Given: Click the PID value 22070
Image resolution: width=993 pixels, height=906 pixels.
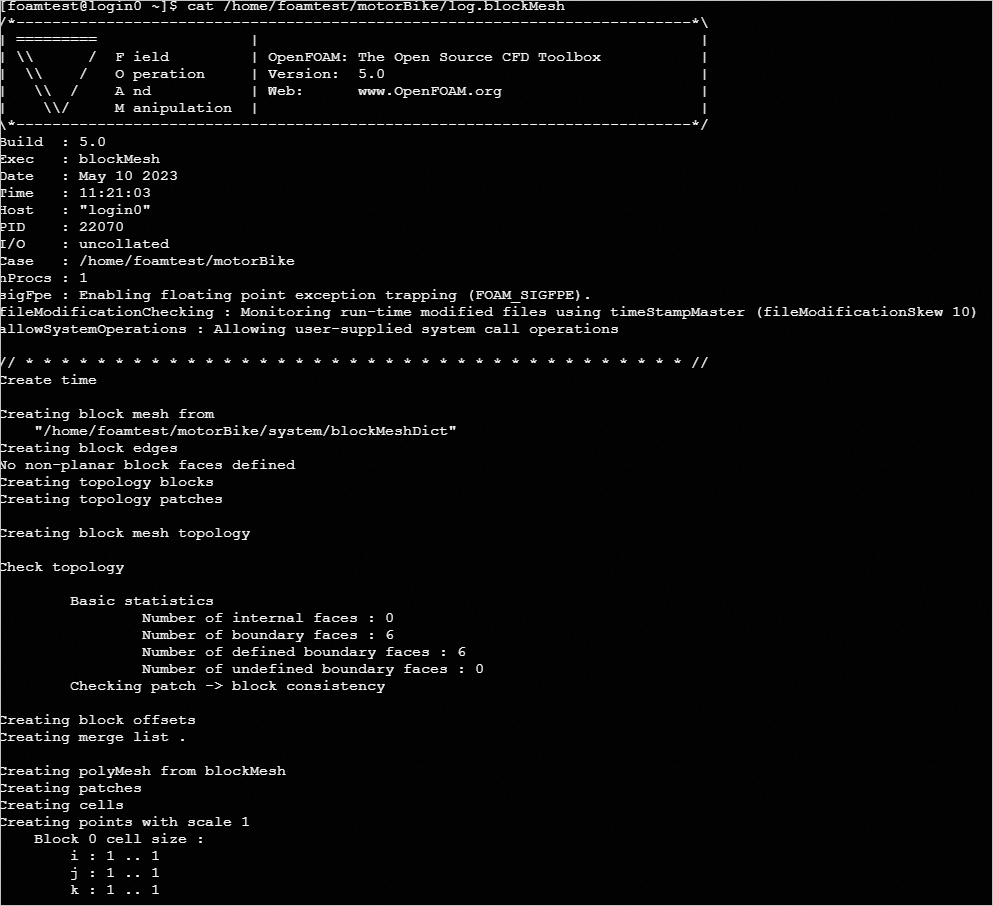Looking at the screenshot, I should (100, 227).
